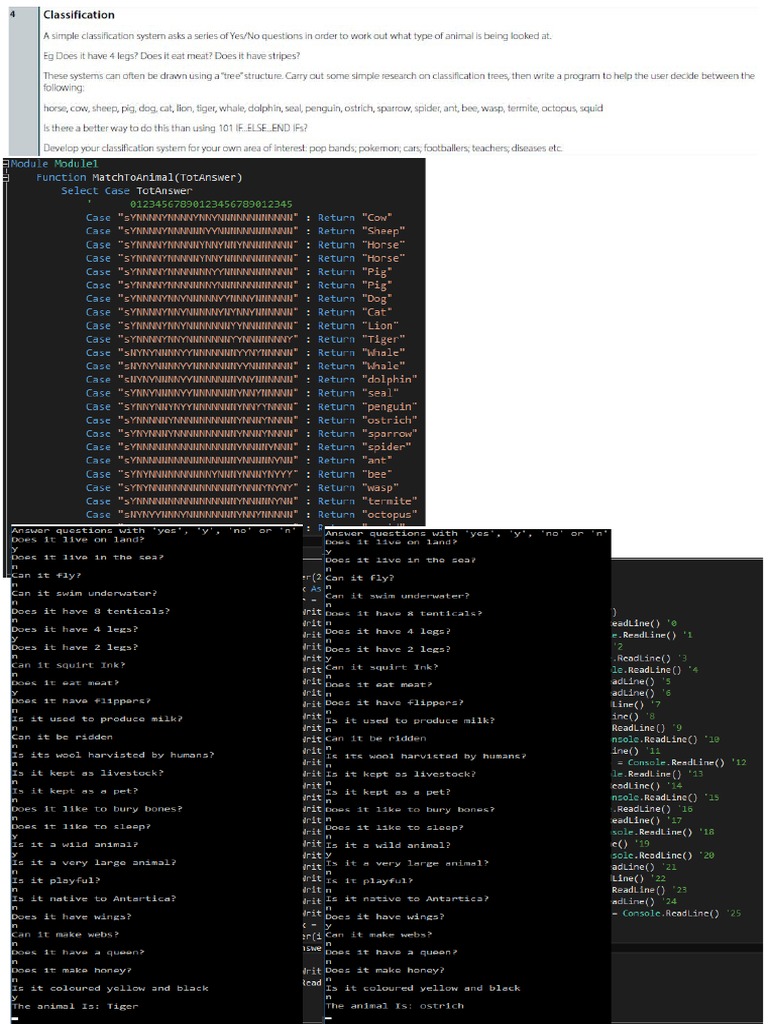Viewport: 768px width, 1024px height.
Task: Collapse the Module Module1 code block
Action: (x=5, y=163)
